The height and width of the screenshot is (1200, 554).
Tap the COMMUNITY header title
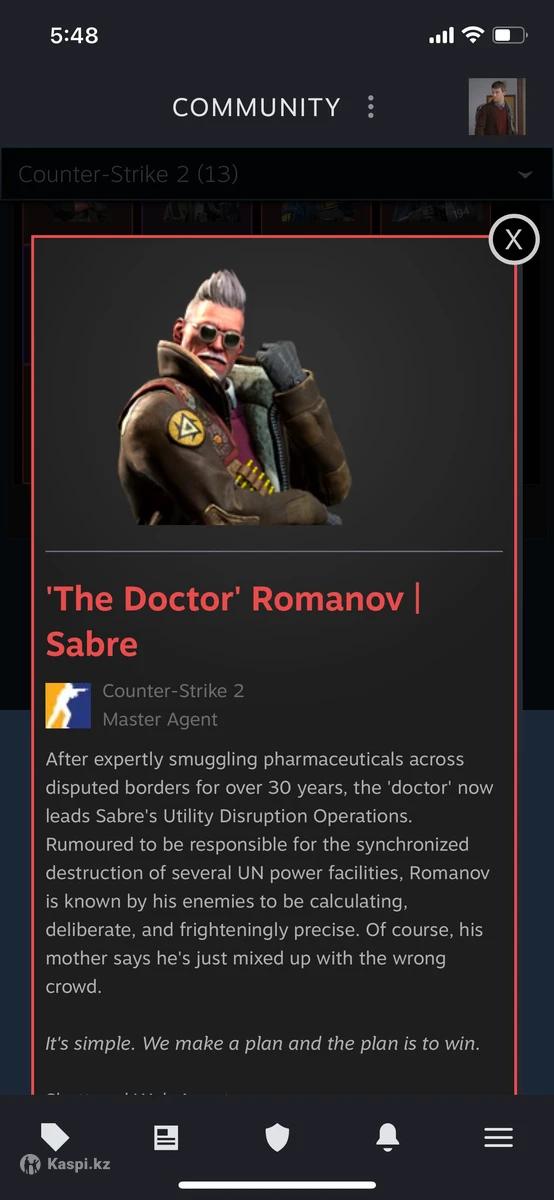coord(257,107)
